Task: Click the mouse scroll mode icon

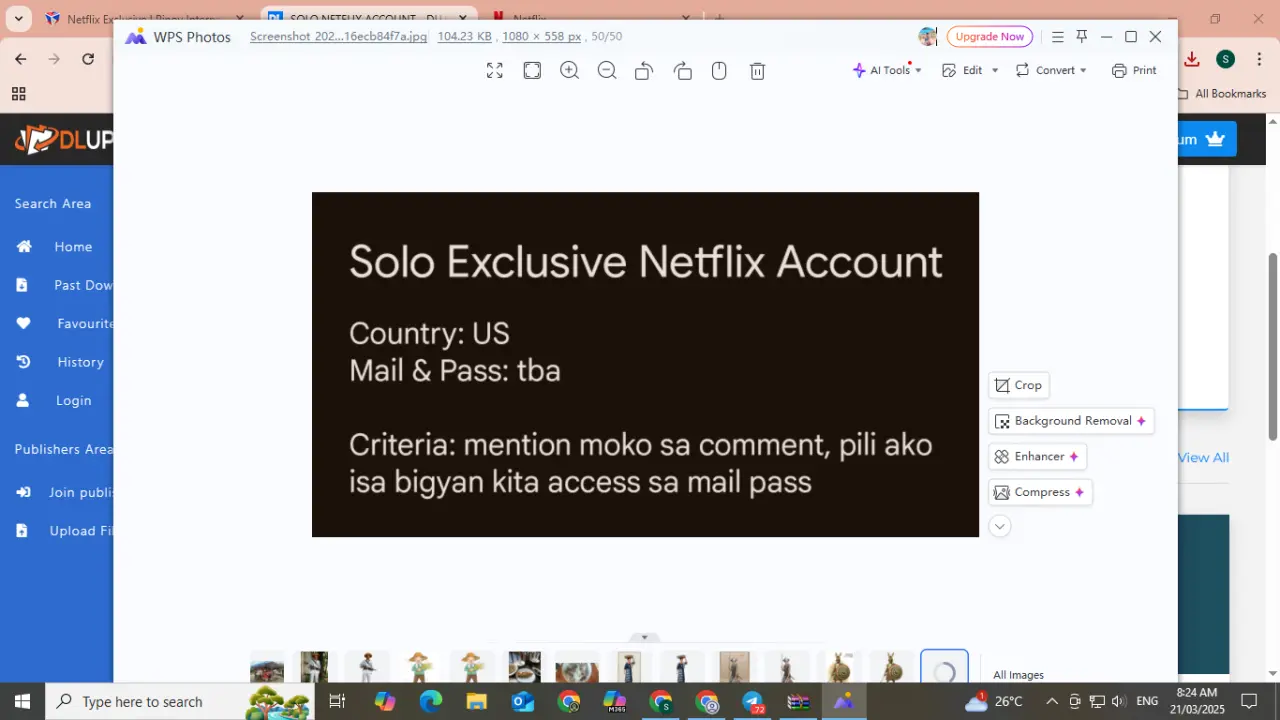Action: [719, 70]
